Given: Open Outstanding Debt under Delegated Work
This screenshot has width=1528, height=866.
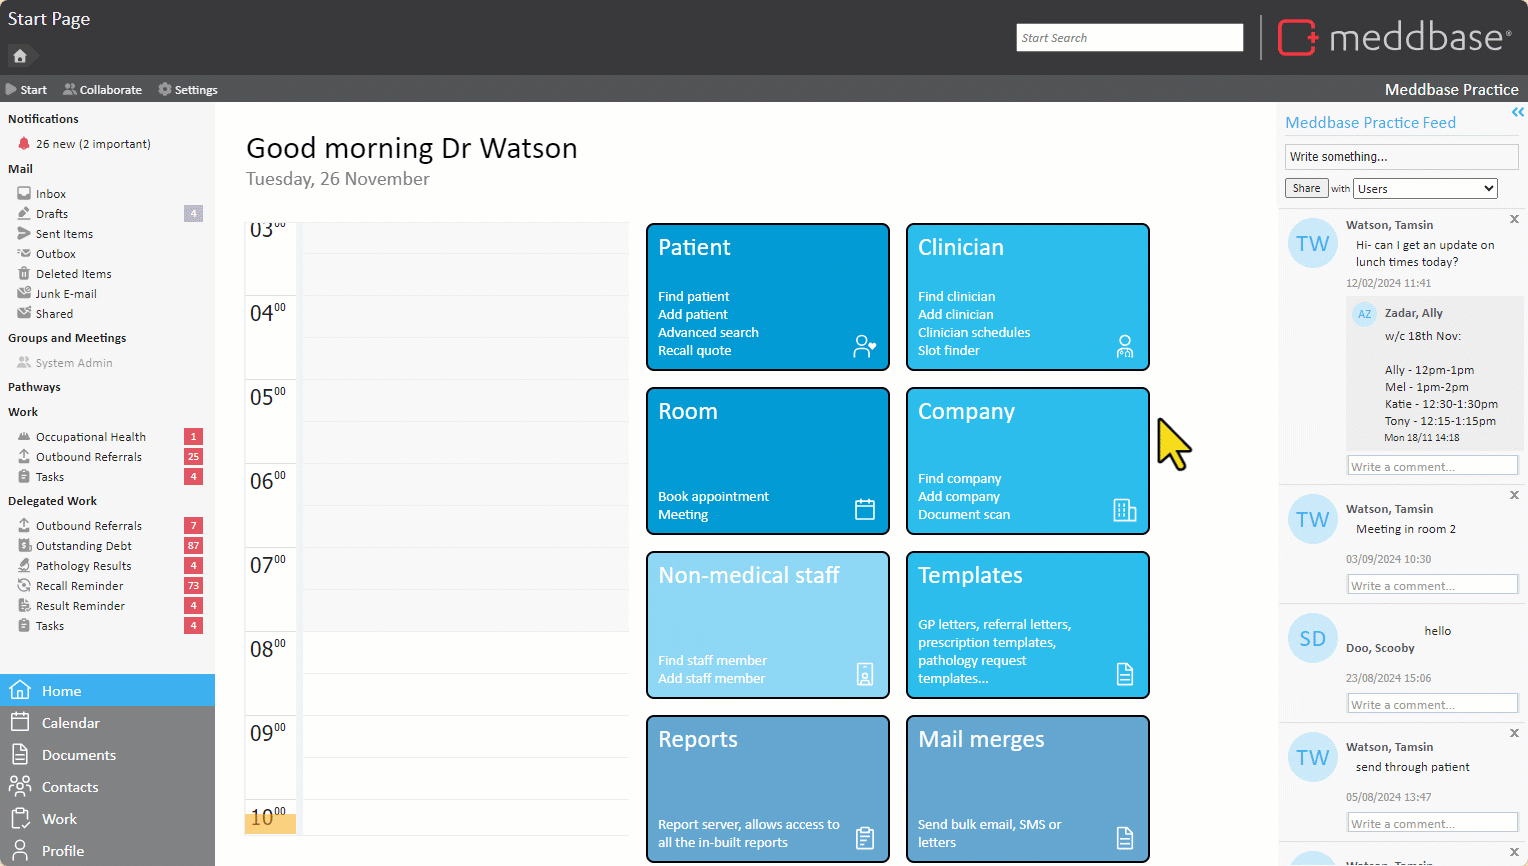Looking at the screenshot, I should point(84,546).
